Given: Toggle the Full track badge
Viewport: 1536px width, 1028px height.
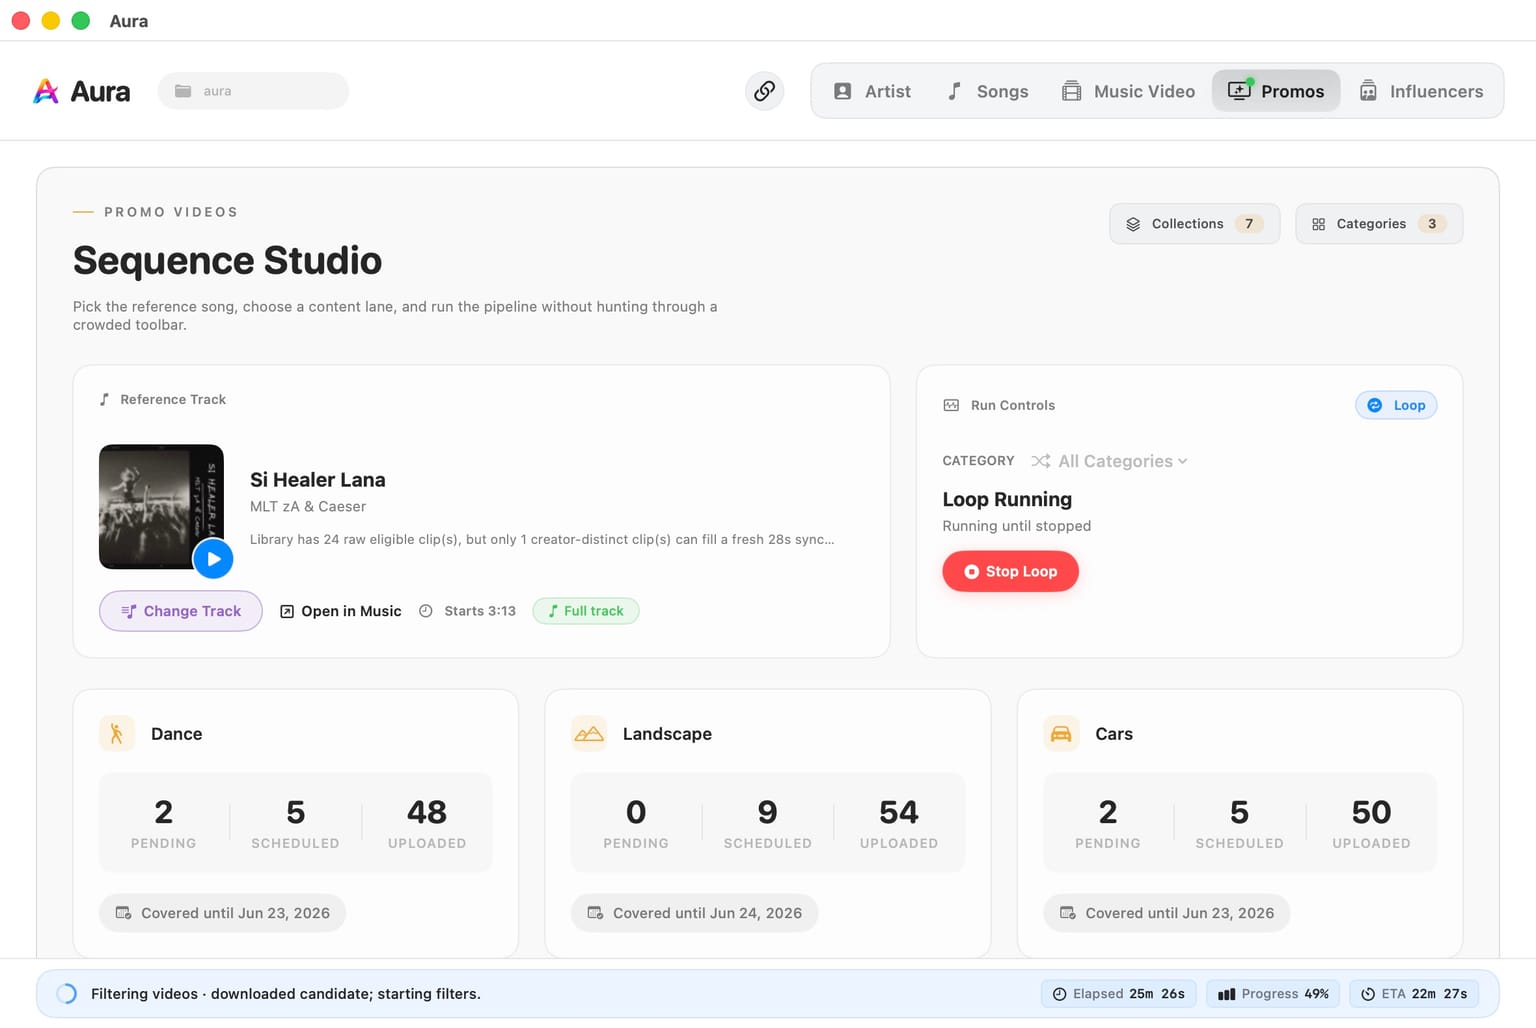Looking at the screenshot, I should tap(586, 611).
